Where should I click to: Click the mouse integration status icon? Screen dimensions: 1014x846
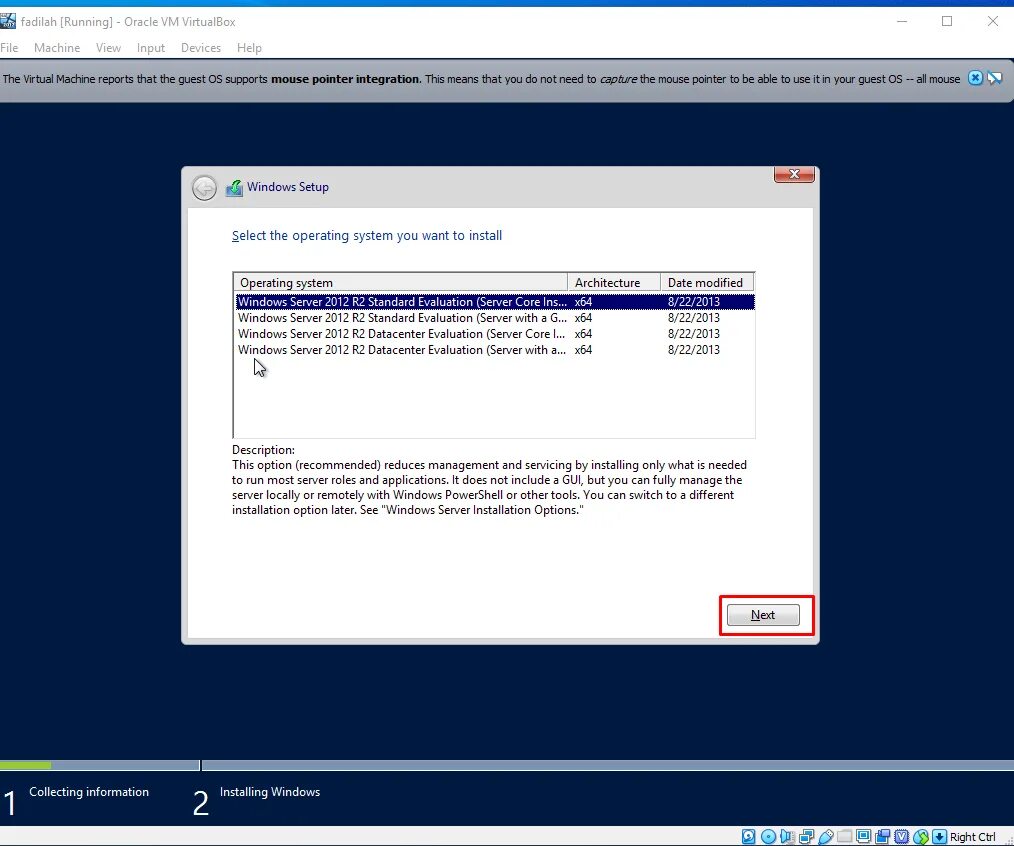pos(922,836)
